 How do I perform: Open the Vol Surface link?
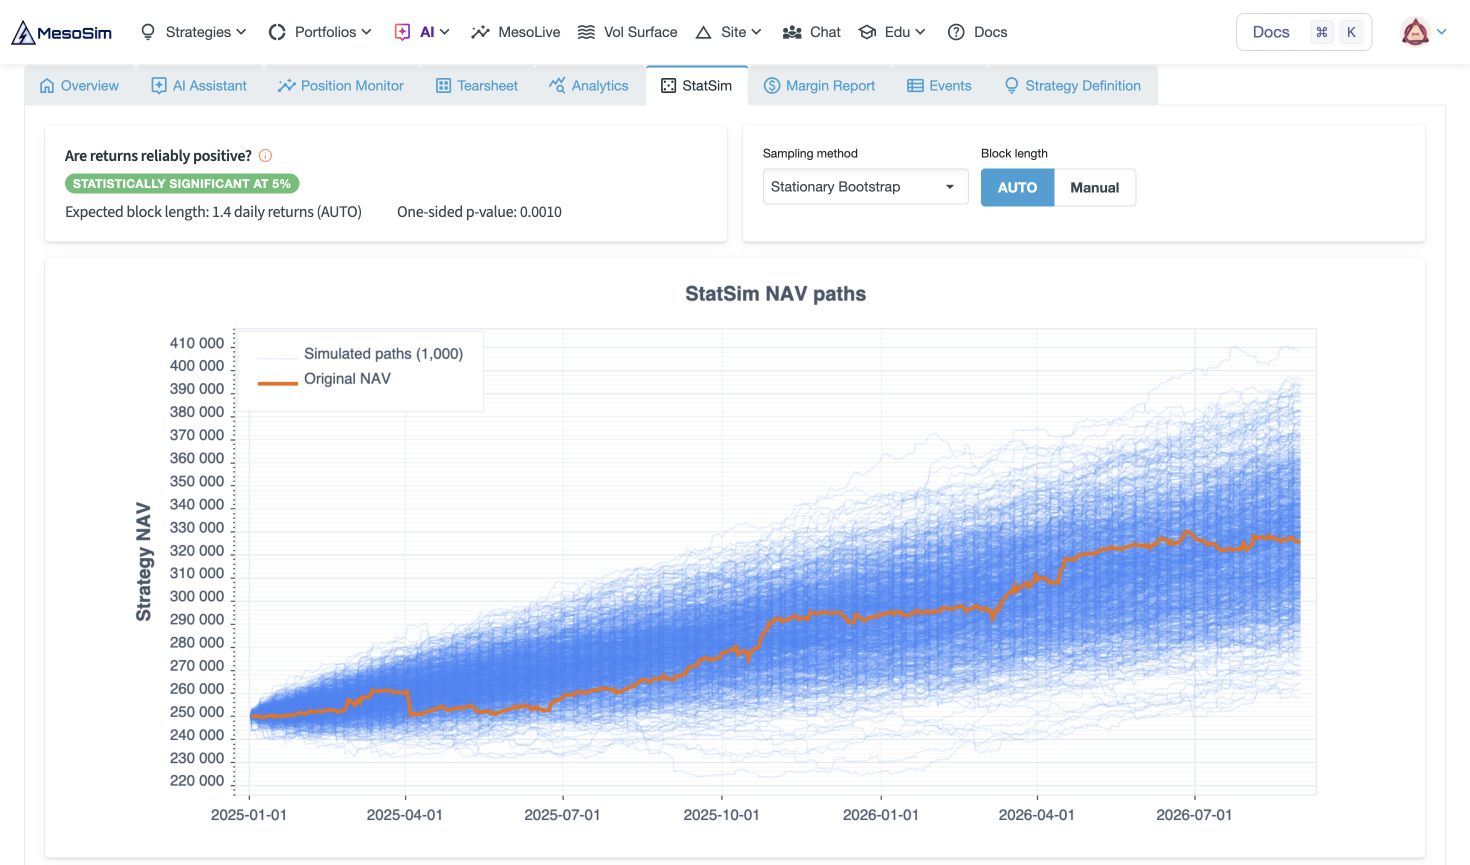click(x=628, y=32)
